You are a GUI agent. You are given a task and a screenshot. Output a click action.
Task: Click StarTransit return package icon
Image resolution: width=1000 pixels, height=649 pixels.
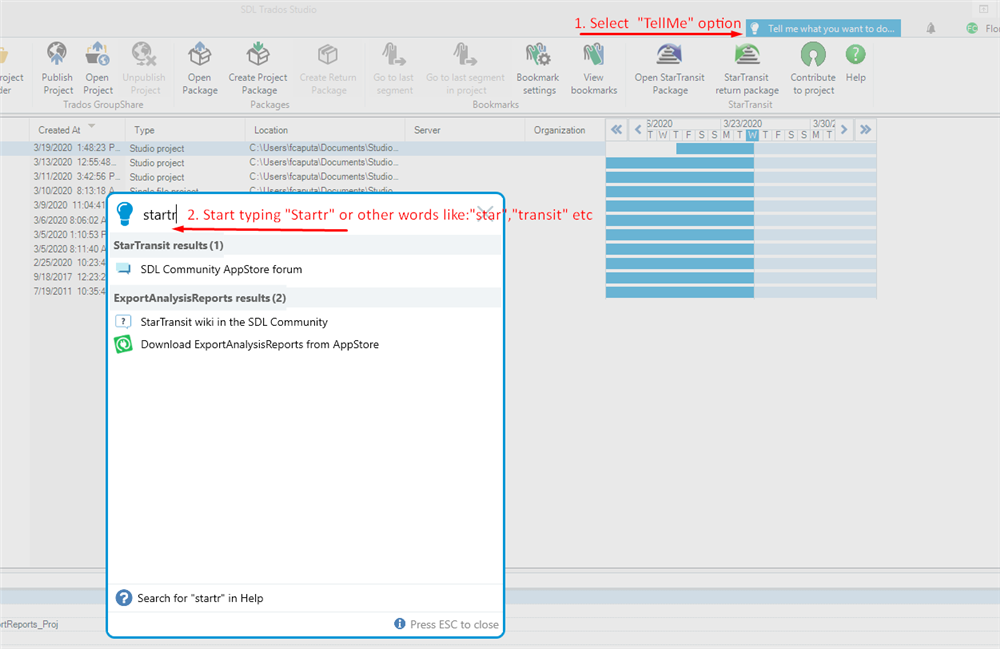747,54
